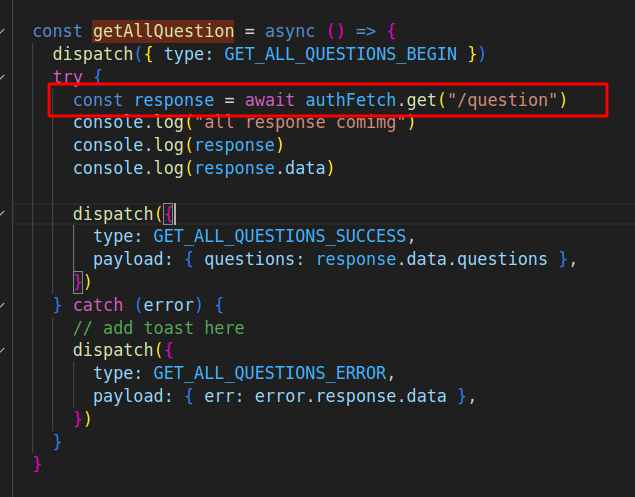635x497 pixels.
Task: Click the GET_ALL_QUESTIONS_ERROR constant
Action: (x=269, y=373)
